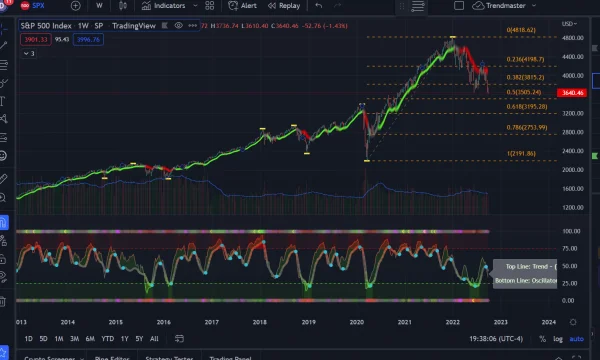This screenshot has width=600, height=360.
Task: Click the red 3640.46 current price label
Action: click(572, 93)
